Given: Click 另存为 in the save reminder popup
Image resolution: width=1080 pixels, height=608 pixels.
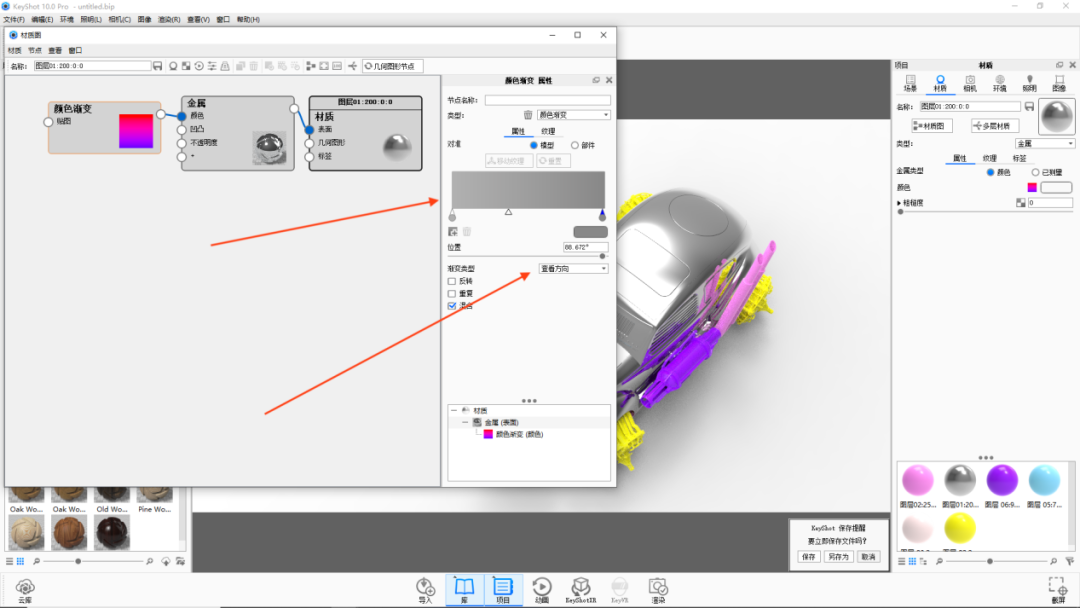Looking at the screenshot, I should (x=838, y=556).
